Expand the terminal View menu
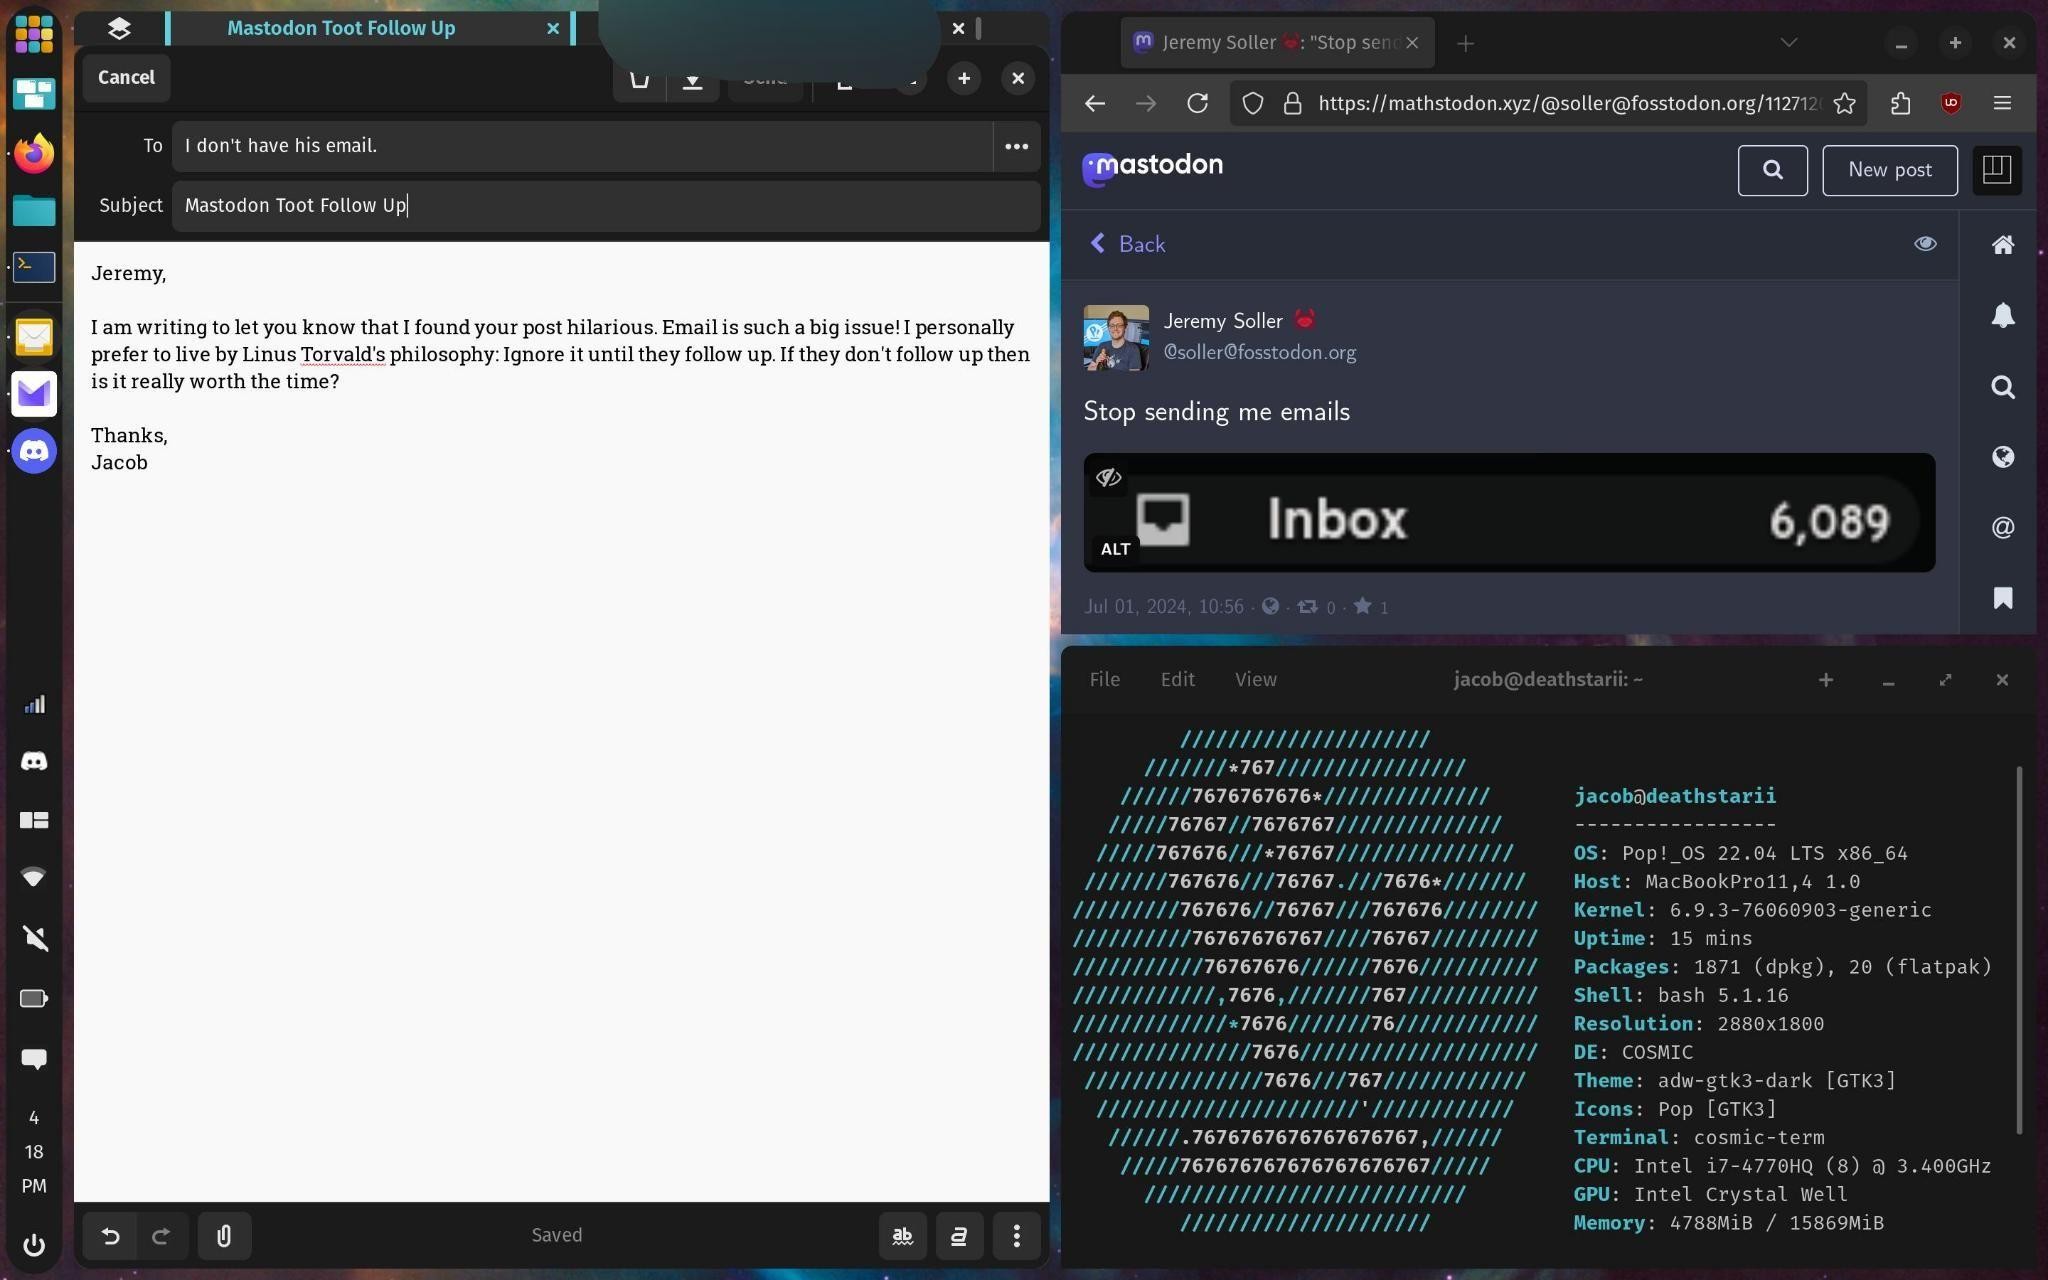The height and width of the screenshot is (1280, 2048). click(1255, 680)
